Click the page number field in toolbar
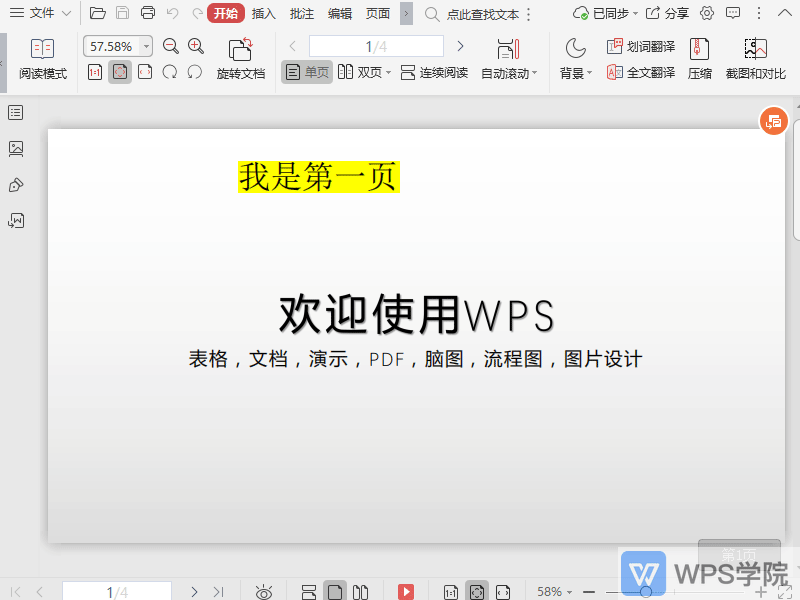Screen dimensions: 800x600 pos(376,46)
